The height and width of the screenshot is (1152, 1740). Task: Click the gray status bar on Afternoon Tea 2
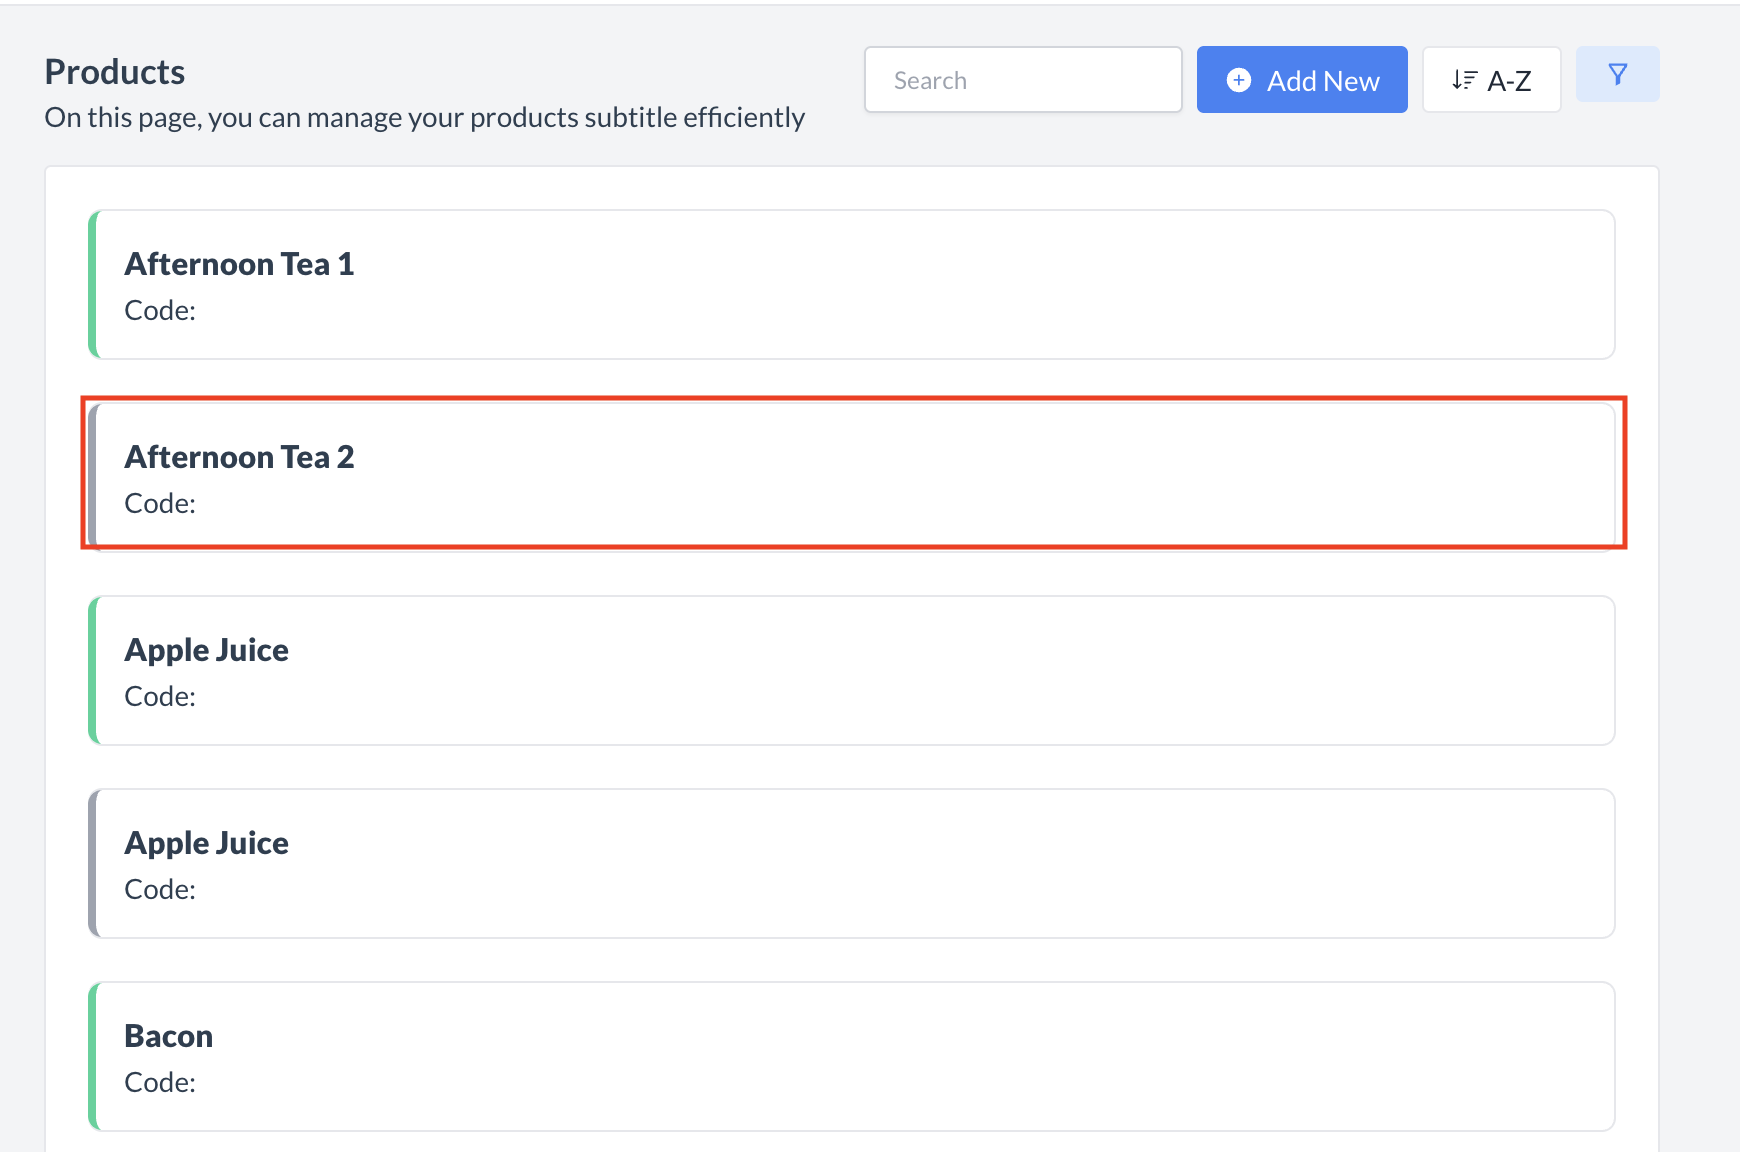pyautogui.click(x=93, y=474)
